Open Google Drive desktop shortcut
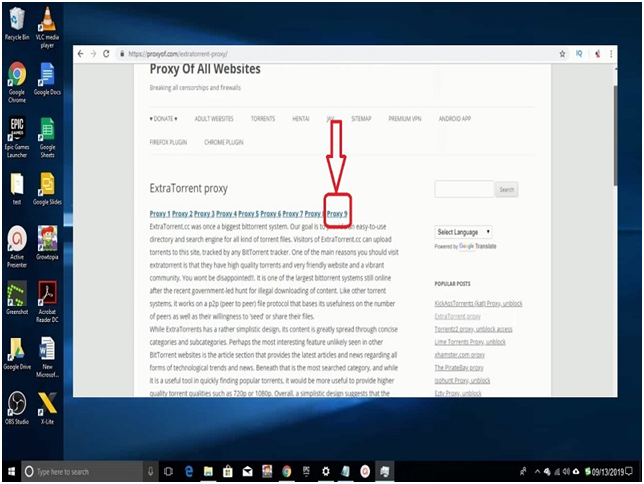Image resolution: width=644 pixels, height=484 pixels. tap(17, 353)
